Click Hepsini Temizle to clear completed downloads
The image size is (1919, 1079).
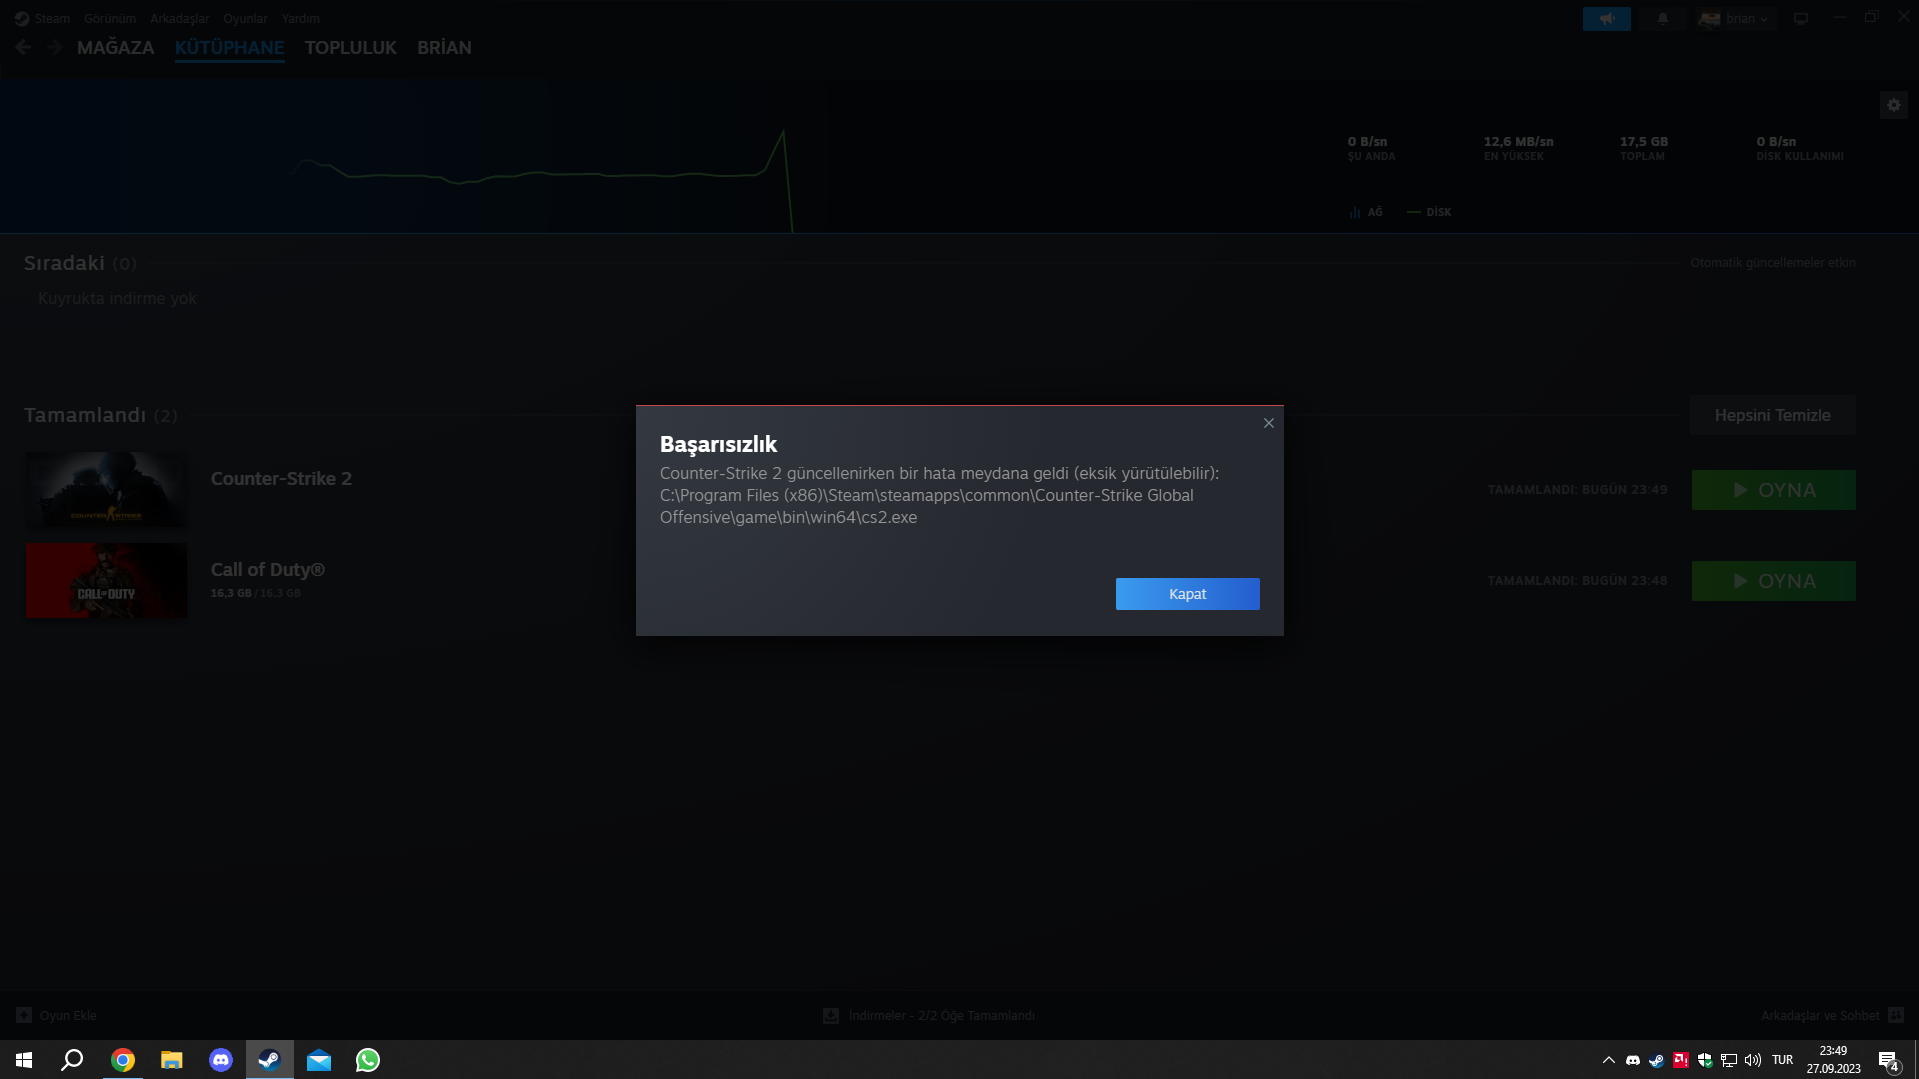click(x=1772, y=415)
